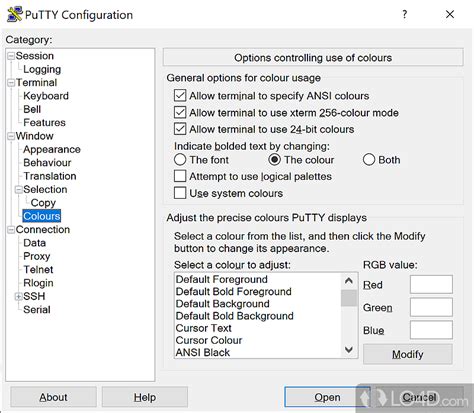Open the Copy category
The height and width of the screenshot is (413, 474).
(43, 203)
